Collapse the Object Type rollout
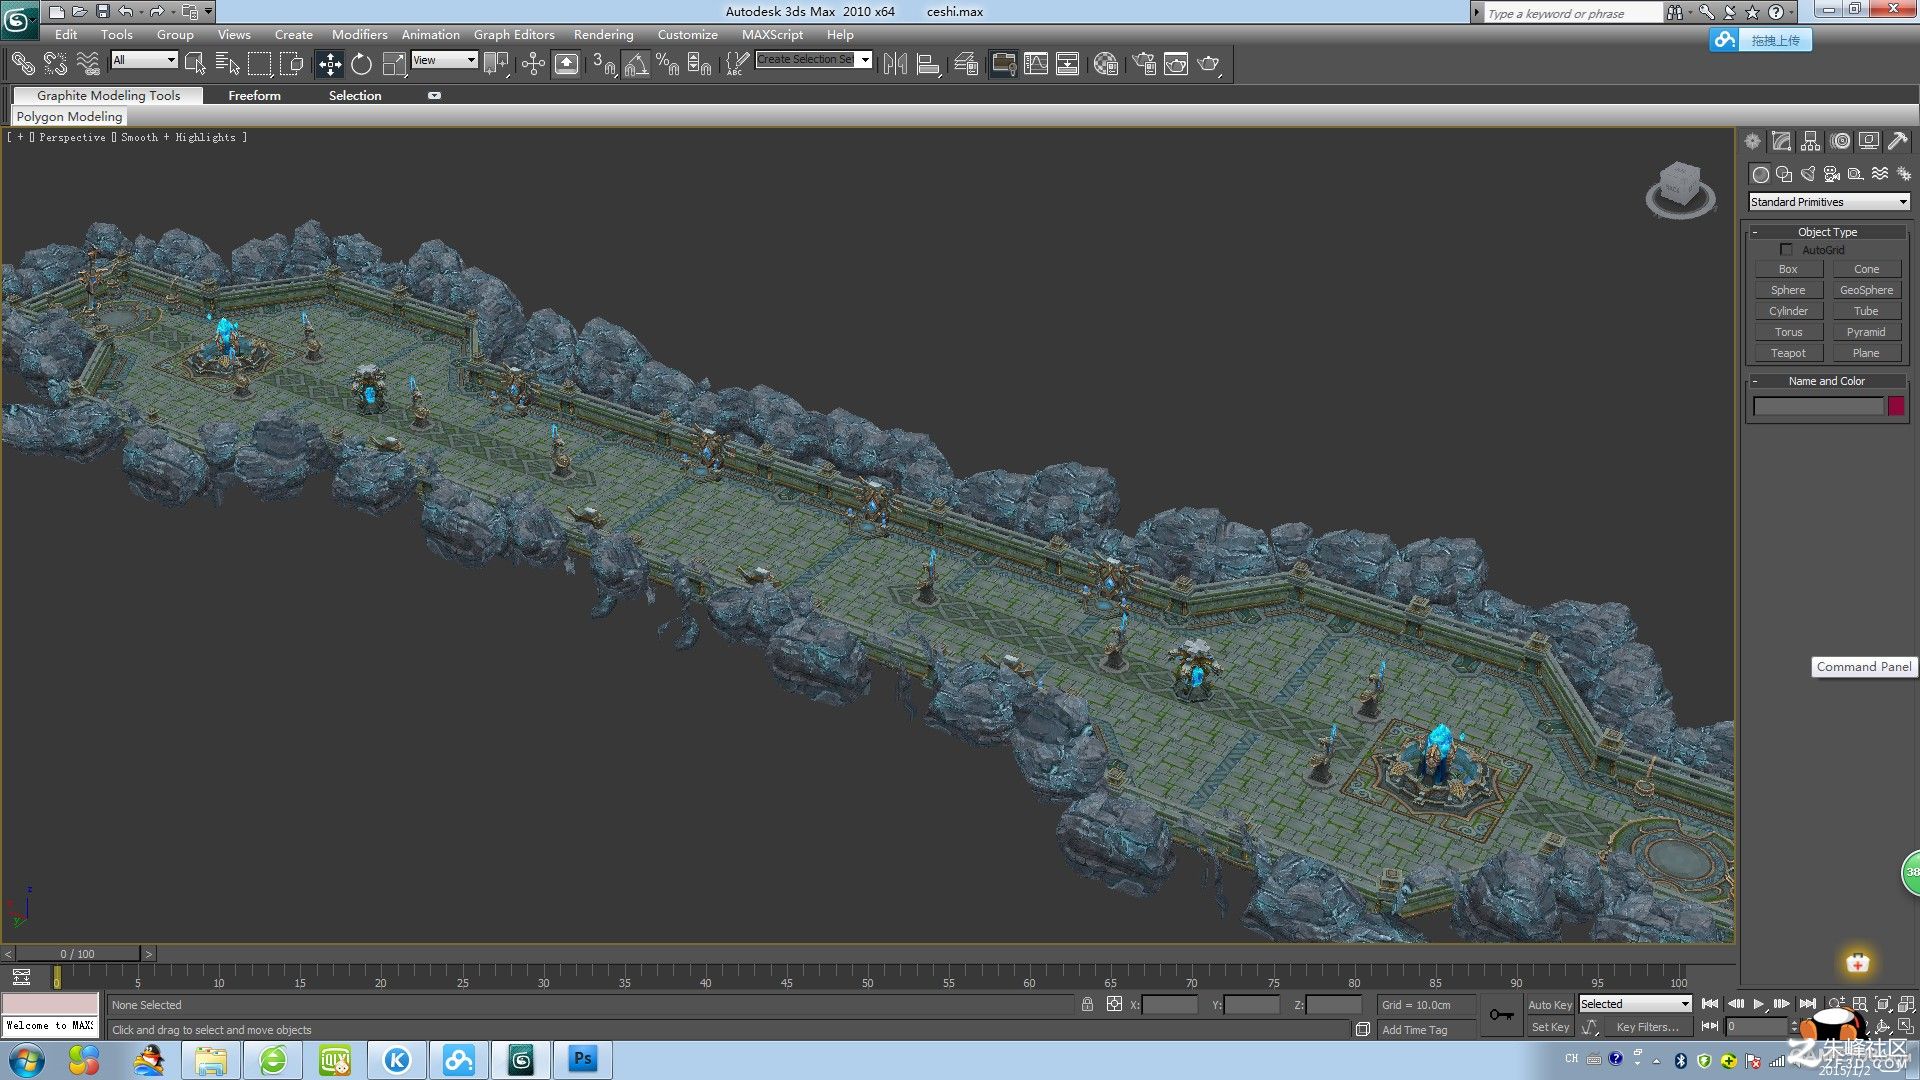 point(1827,232)
